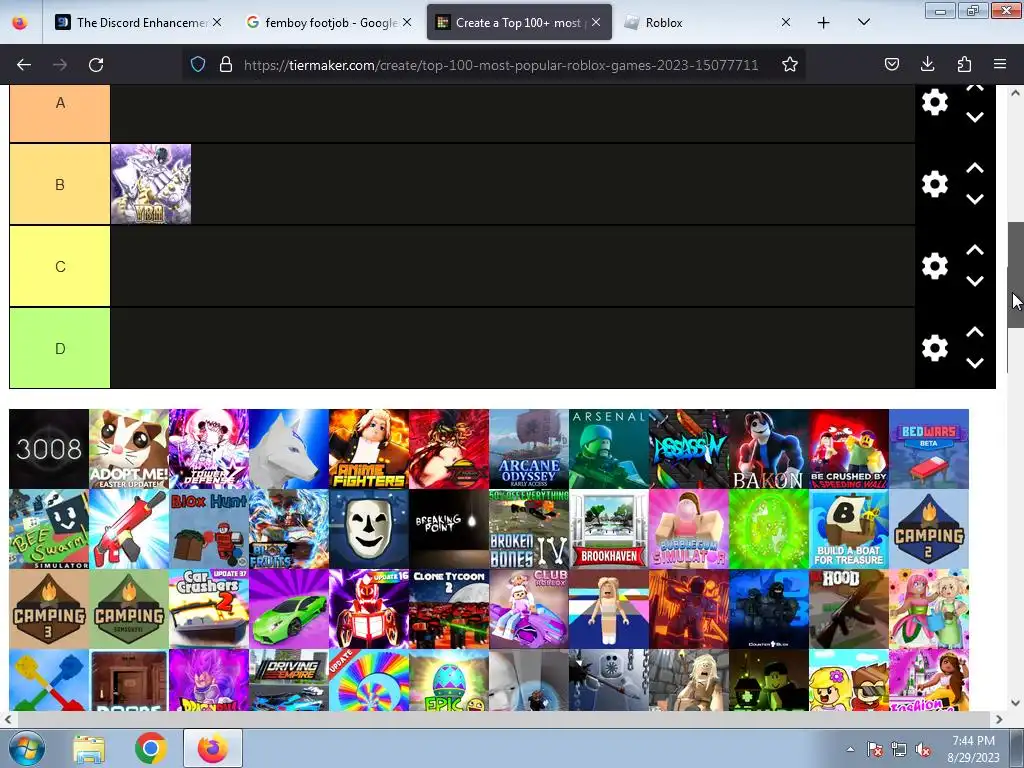This screenshot has height=768, width=1024.
Task: Pick Build a Boat for Treasure
Action: click(x=849, y=529)
